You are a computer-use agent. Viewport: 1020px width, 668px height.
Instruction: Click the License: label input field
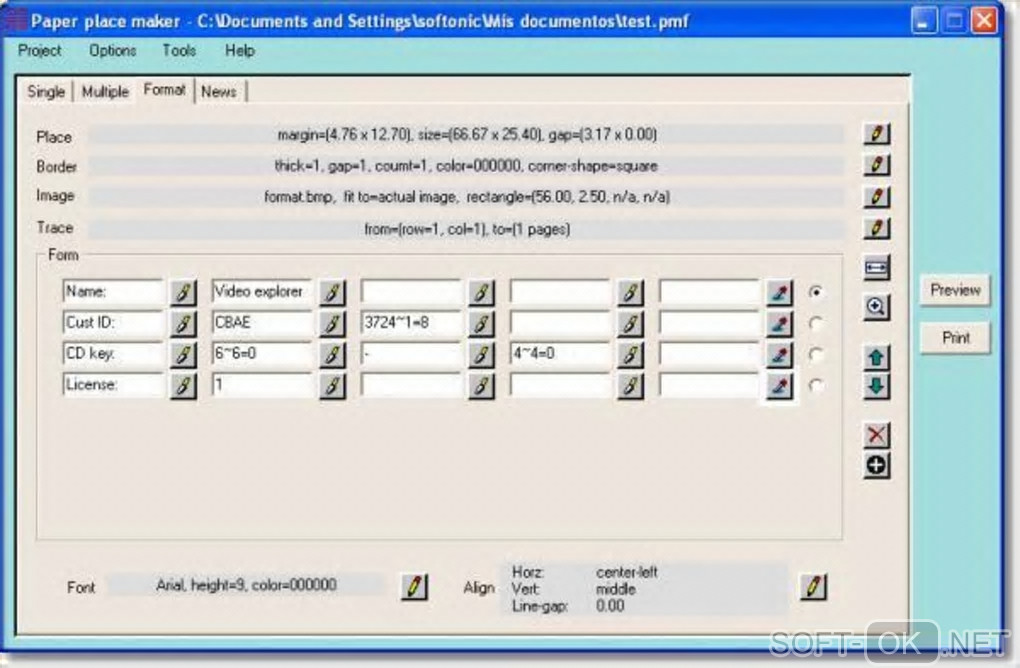[113, 385]
